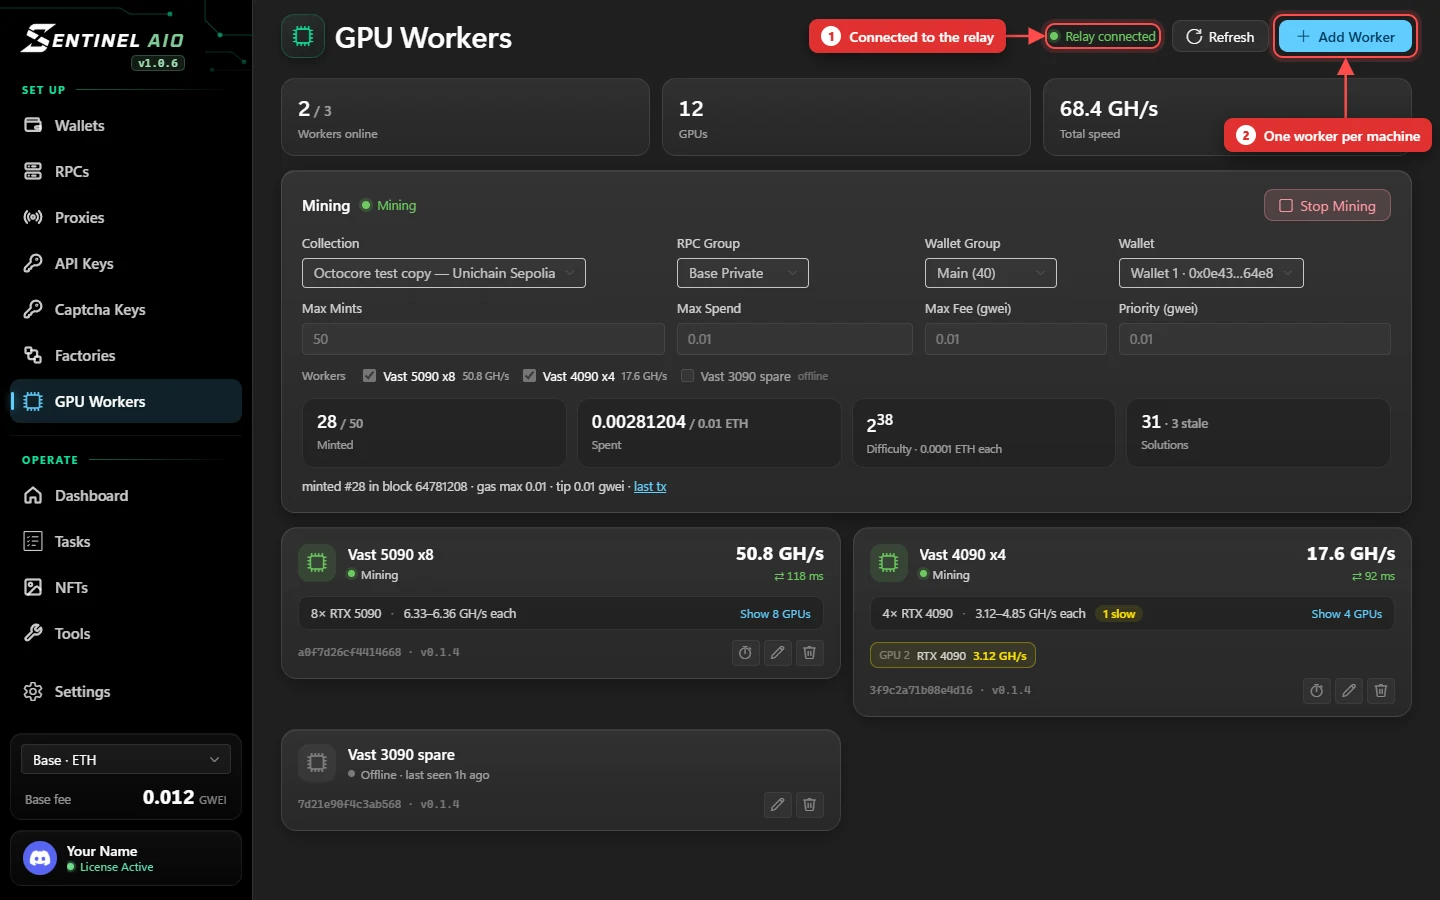Click the Max Fee (gwei) input field

(x=1016, y=339)
